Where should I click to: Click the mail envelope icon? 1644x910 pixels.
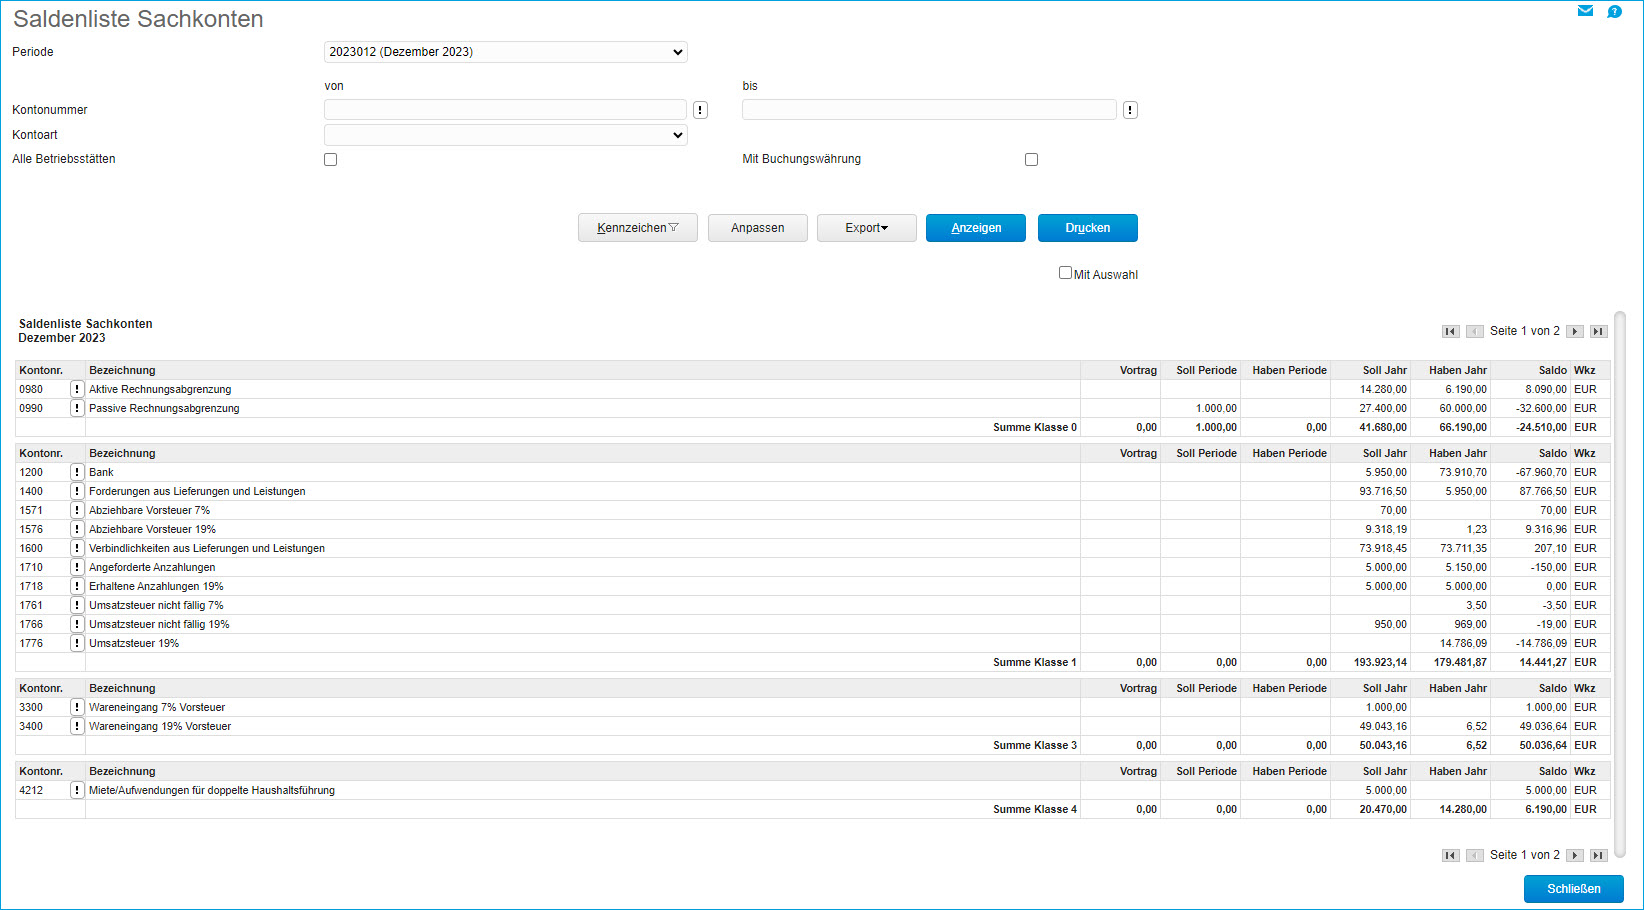[x=1585, y=11]
